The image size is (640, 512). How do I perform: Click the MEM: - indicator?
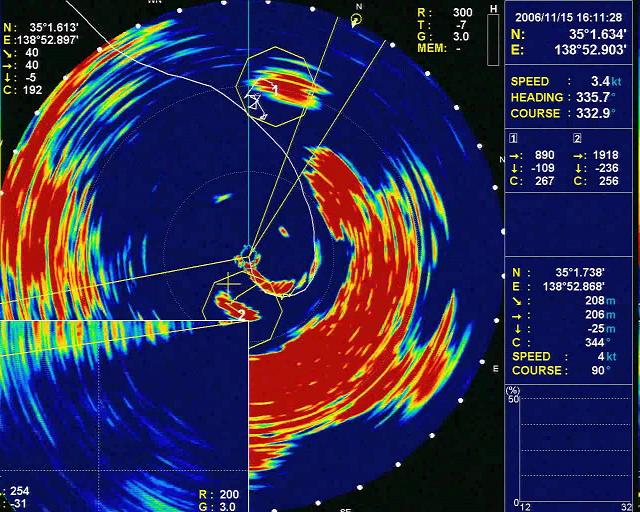(x=440, y=48)
